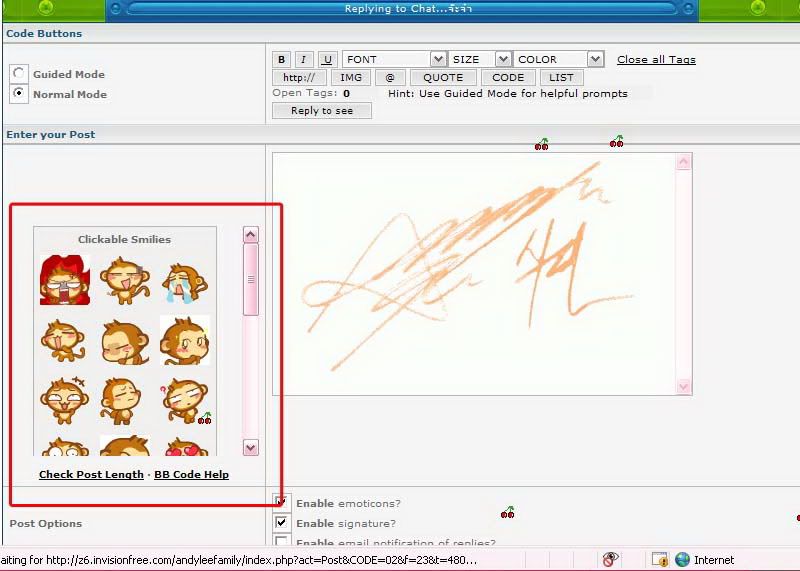
Task: Open the SIZE dropdown
Action: 480,60
